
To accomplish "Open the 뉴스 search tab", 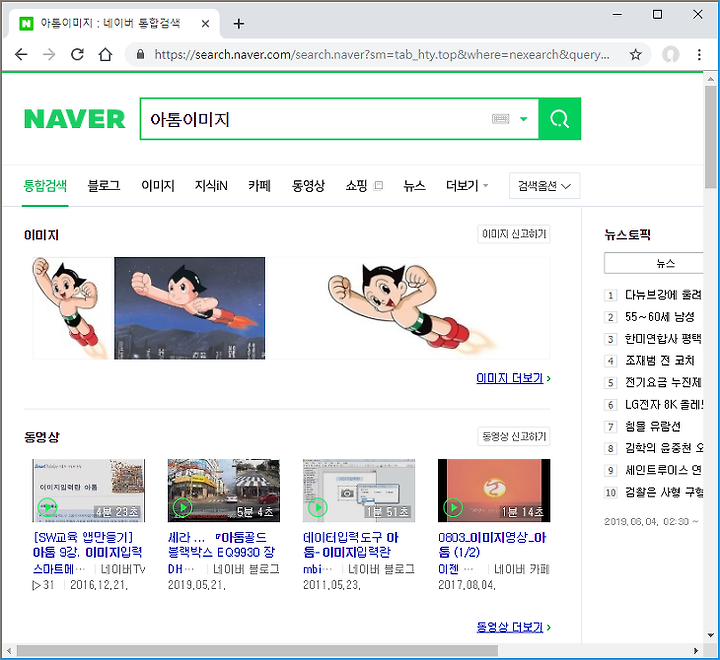I will tap(414, 186).
